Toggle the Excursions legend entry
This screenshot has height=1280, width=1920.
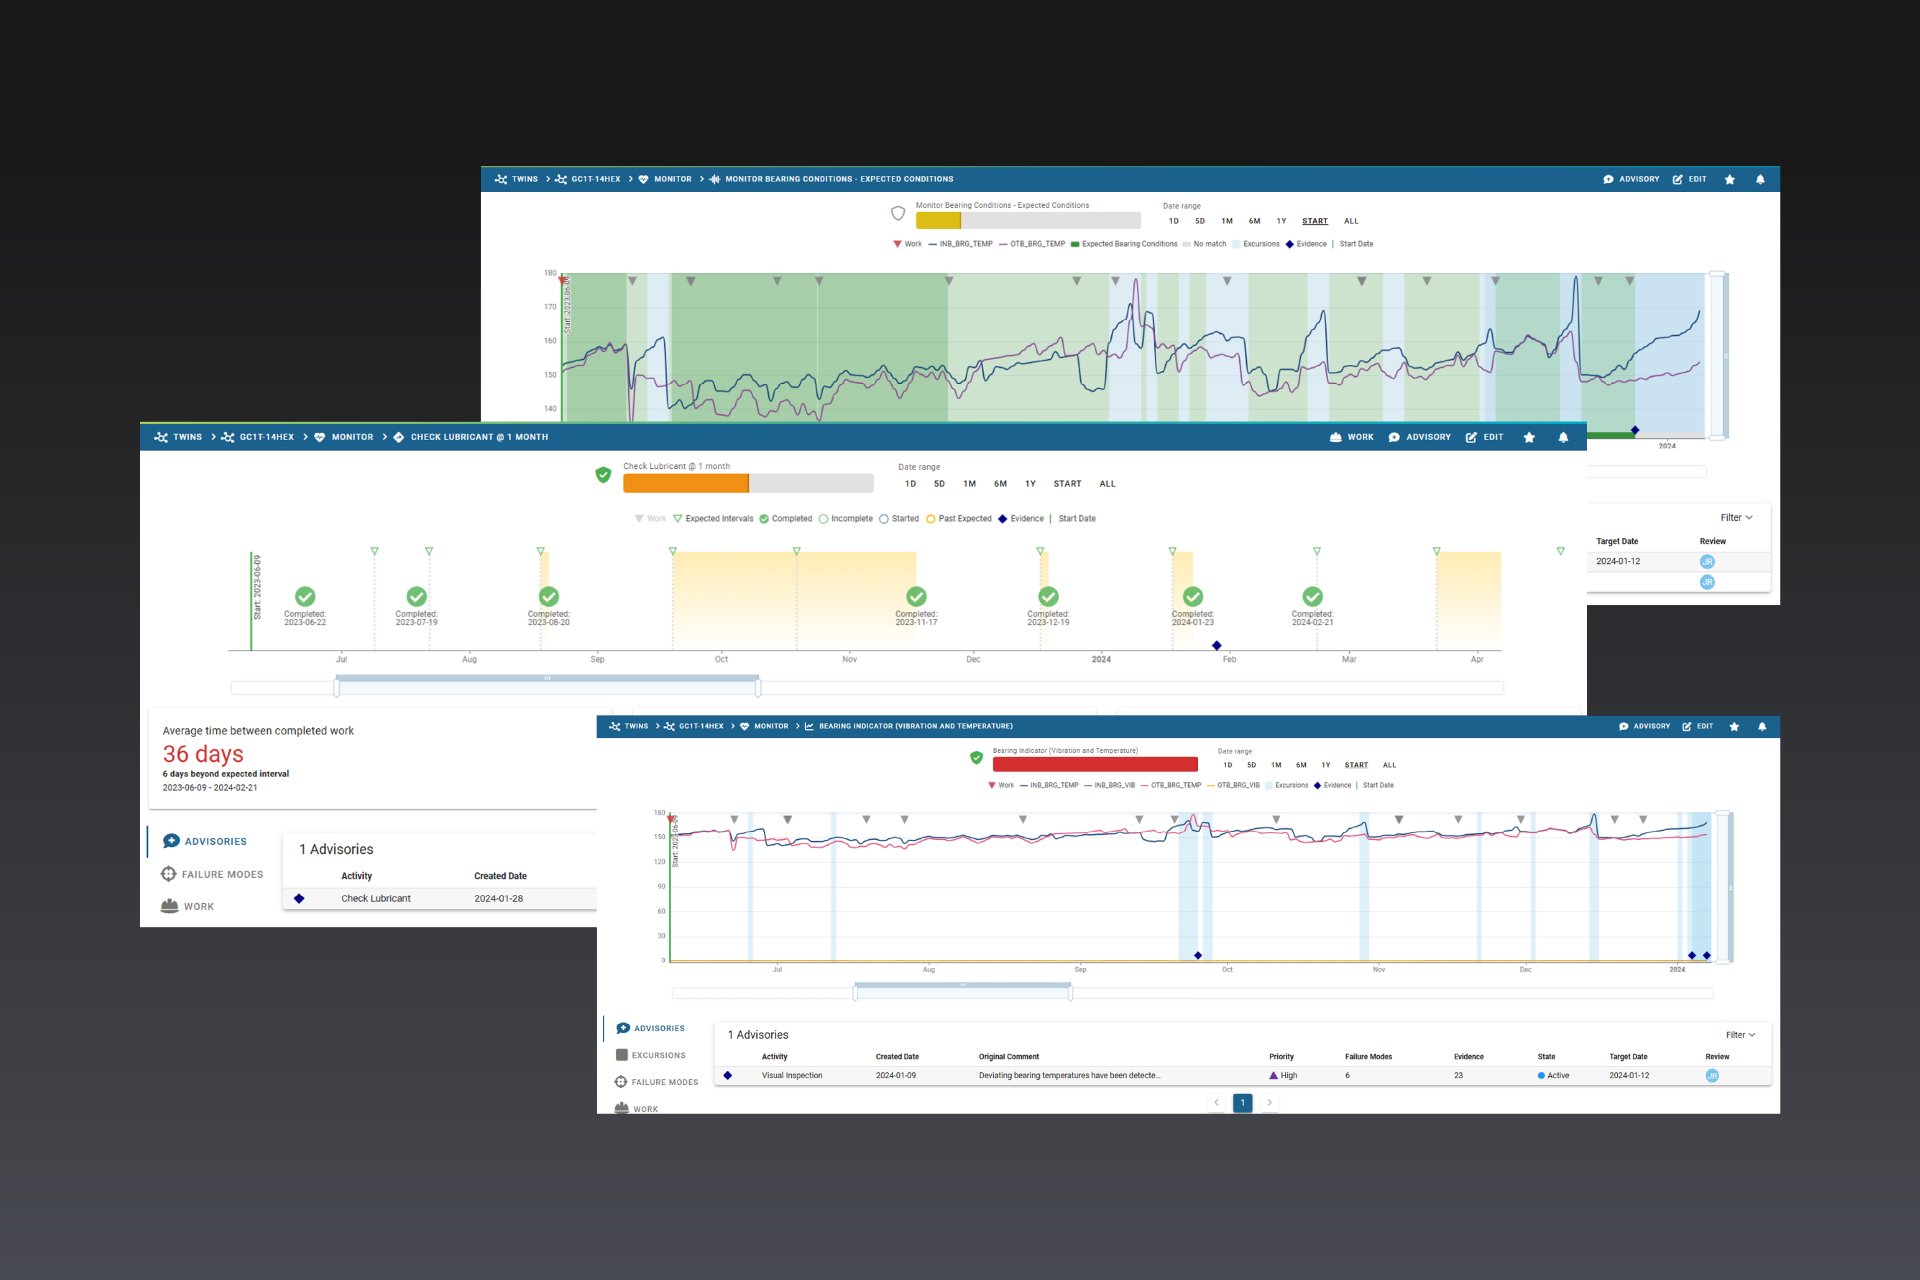point(1291,785)
